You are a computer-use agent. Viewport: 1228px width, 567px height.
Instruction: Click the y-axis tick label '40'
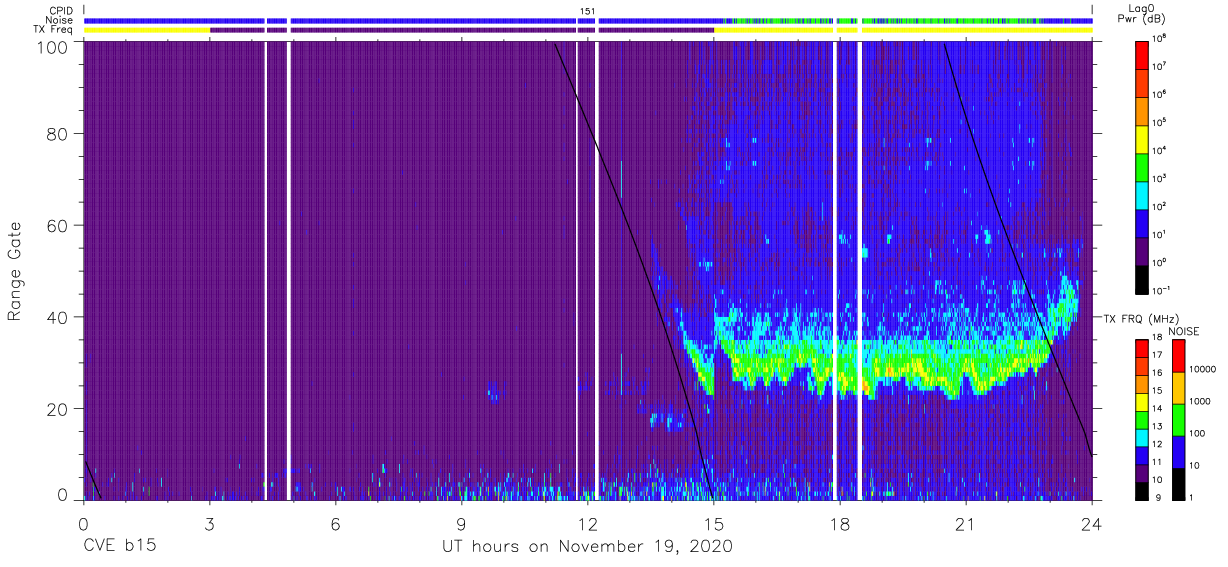[58, 317]
